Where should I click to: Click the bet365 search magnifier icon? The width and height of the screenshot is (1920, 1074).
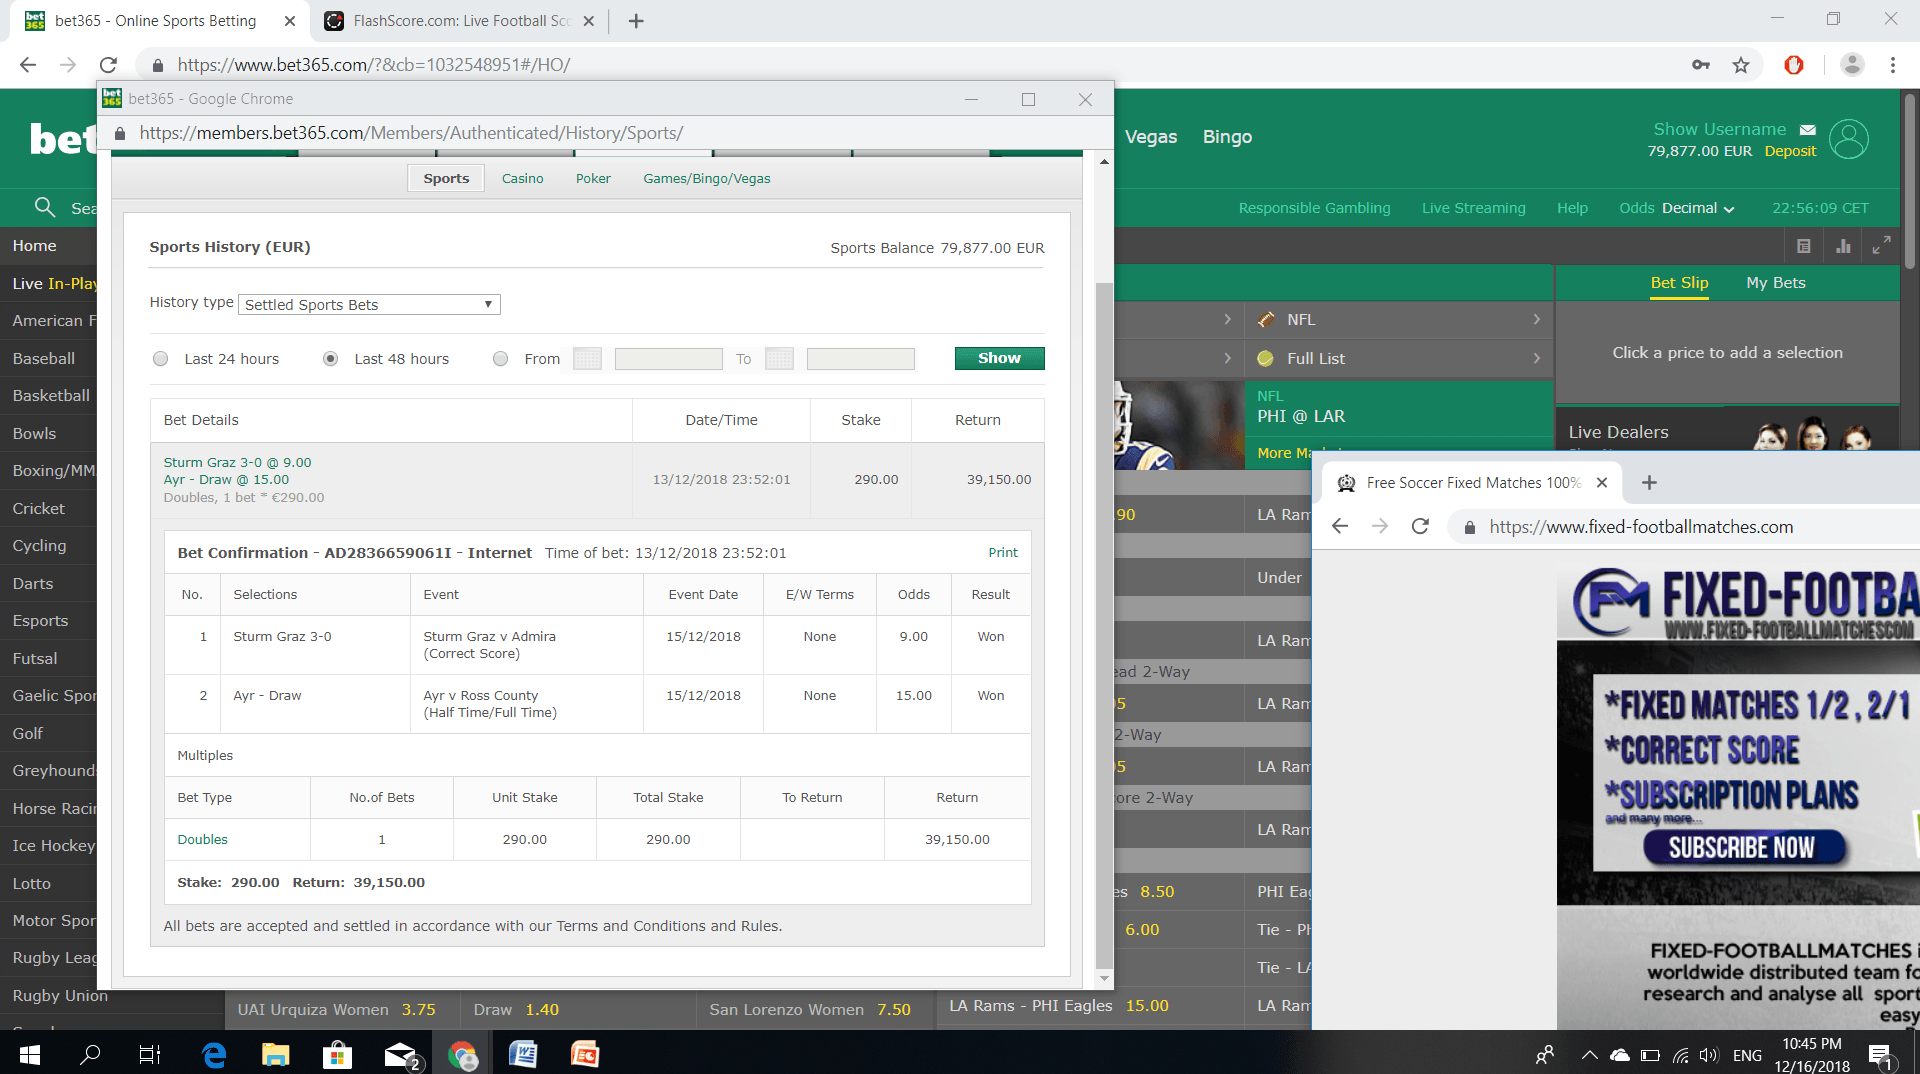point(44,207)
